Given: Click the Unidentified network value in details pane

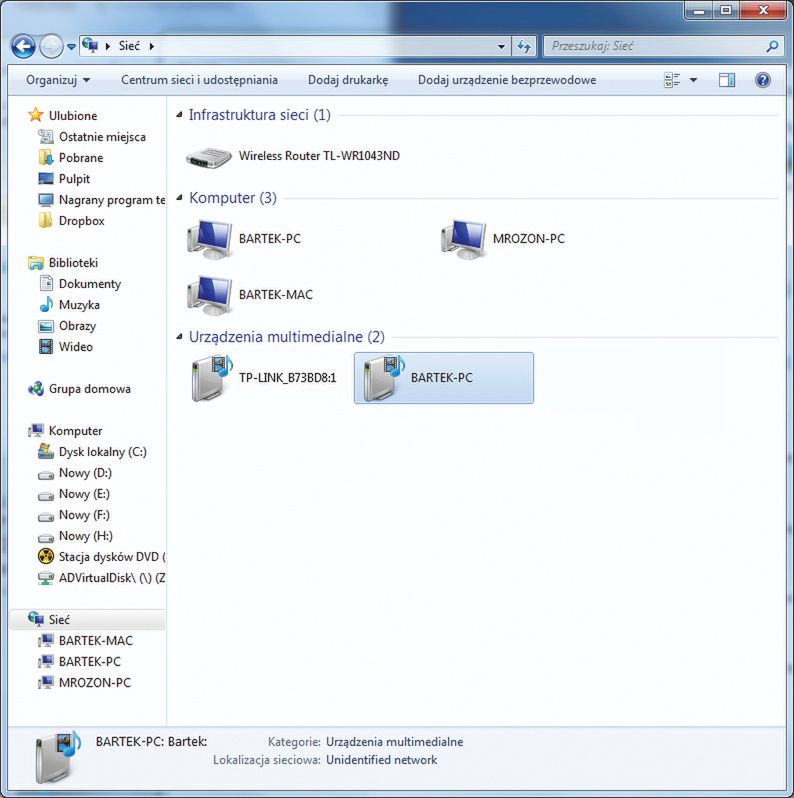Looking at the screenshot, I should 381,760.
